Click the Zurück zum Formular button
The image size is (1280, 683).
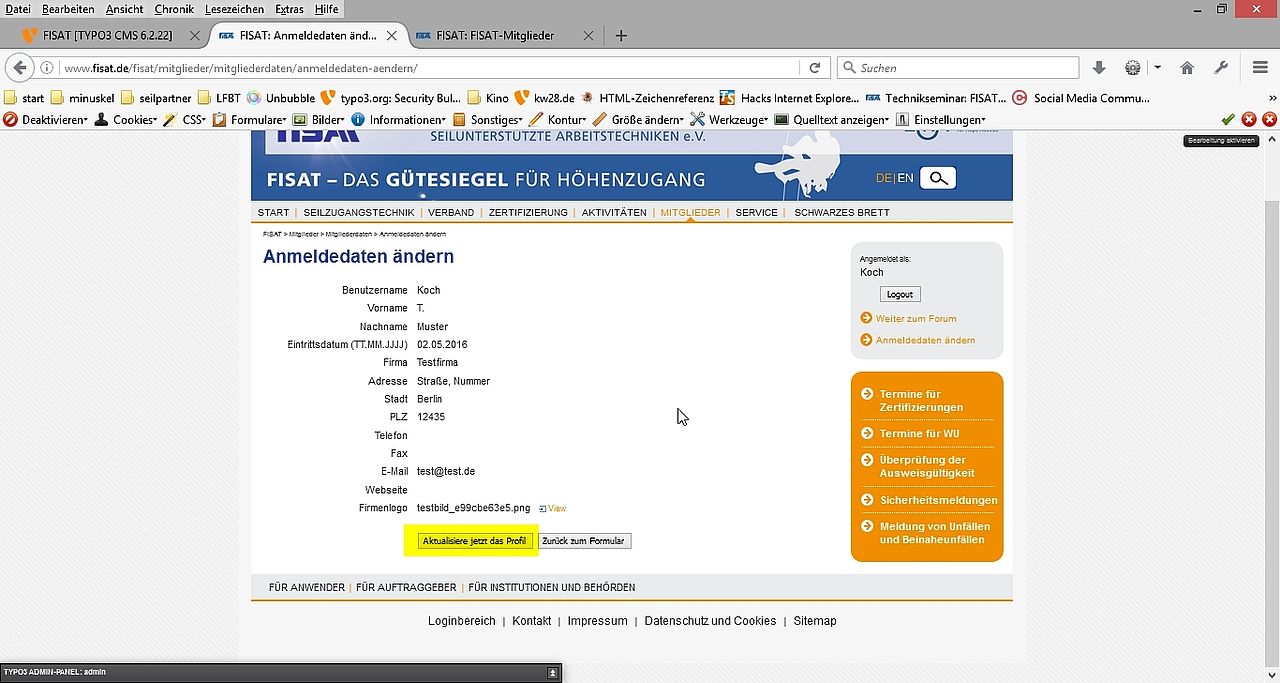(x=584, y=541)
